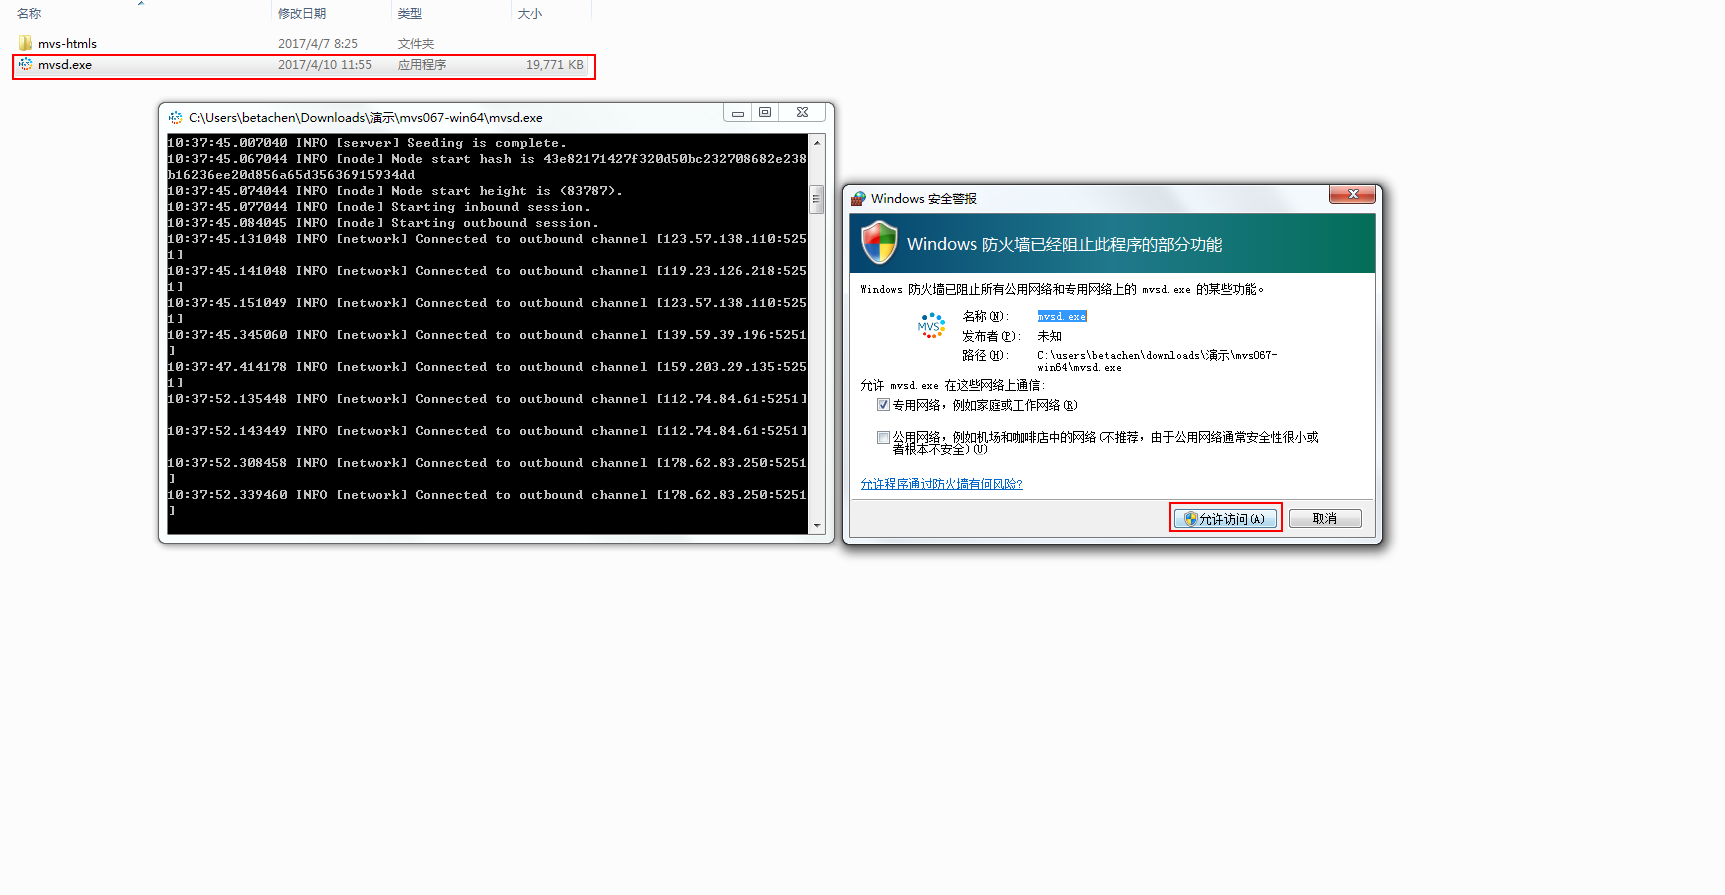This screenshot has height=895, width=1725.
Task: Click Allow access button in firewall dialog
Action: point(1225,518)
